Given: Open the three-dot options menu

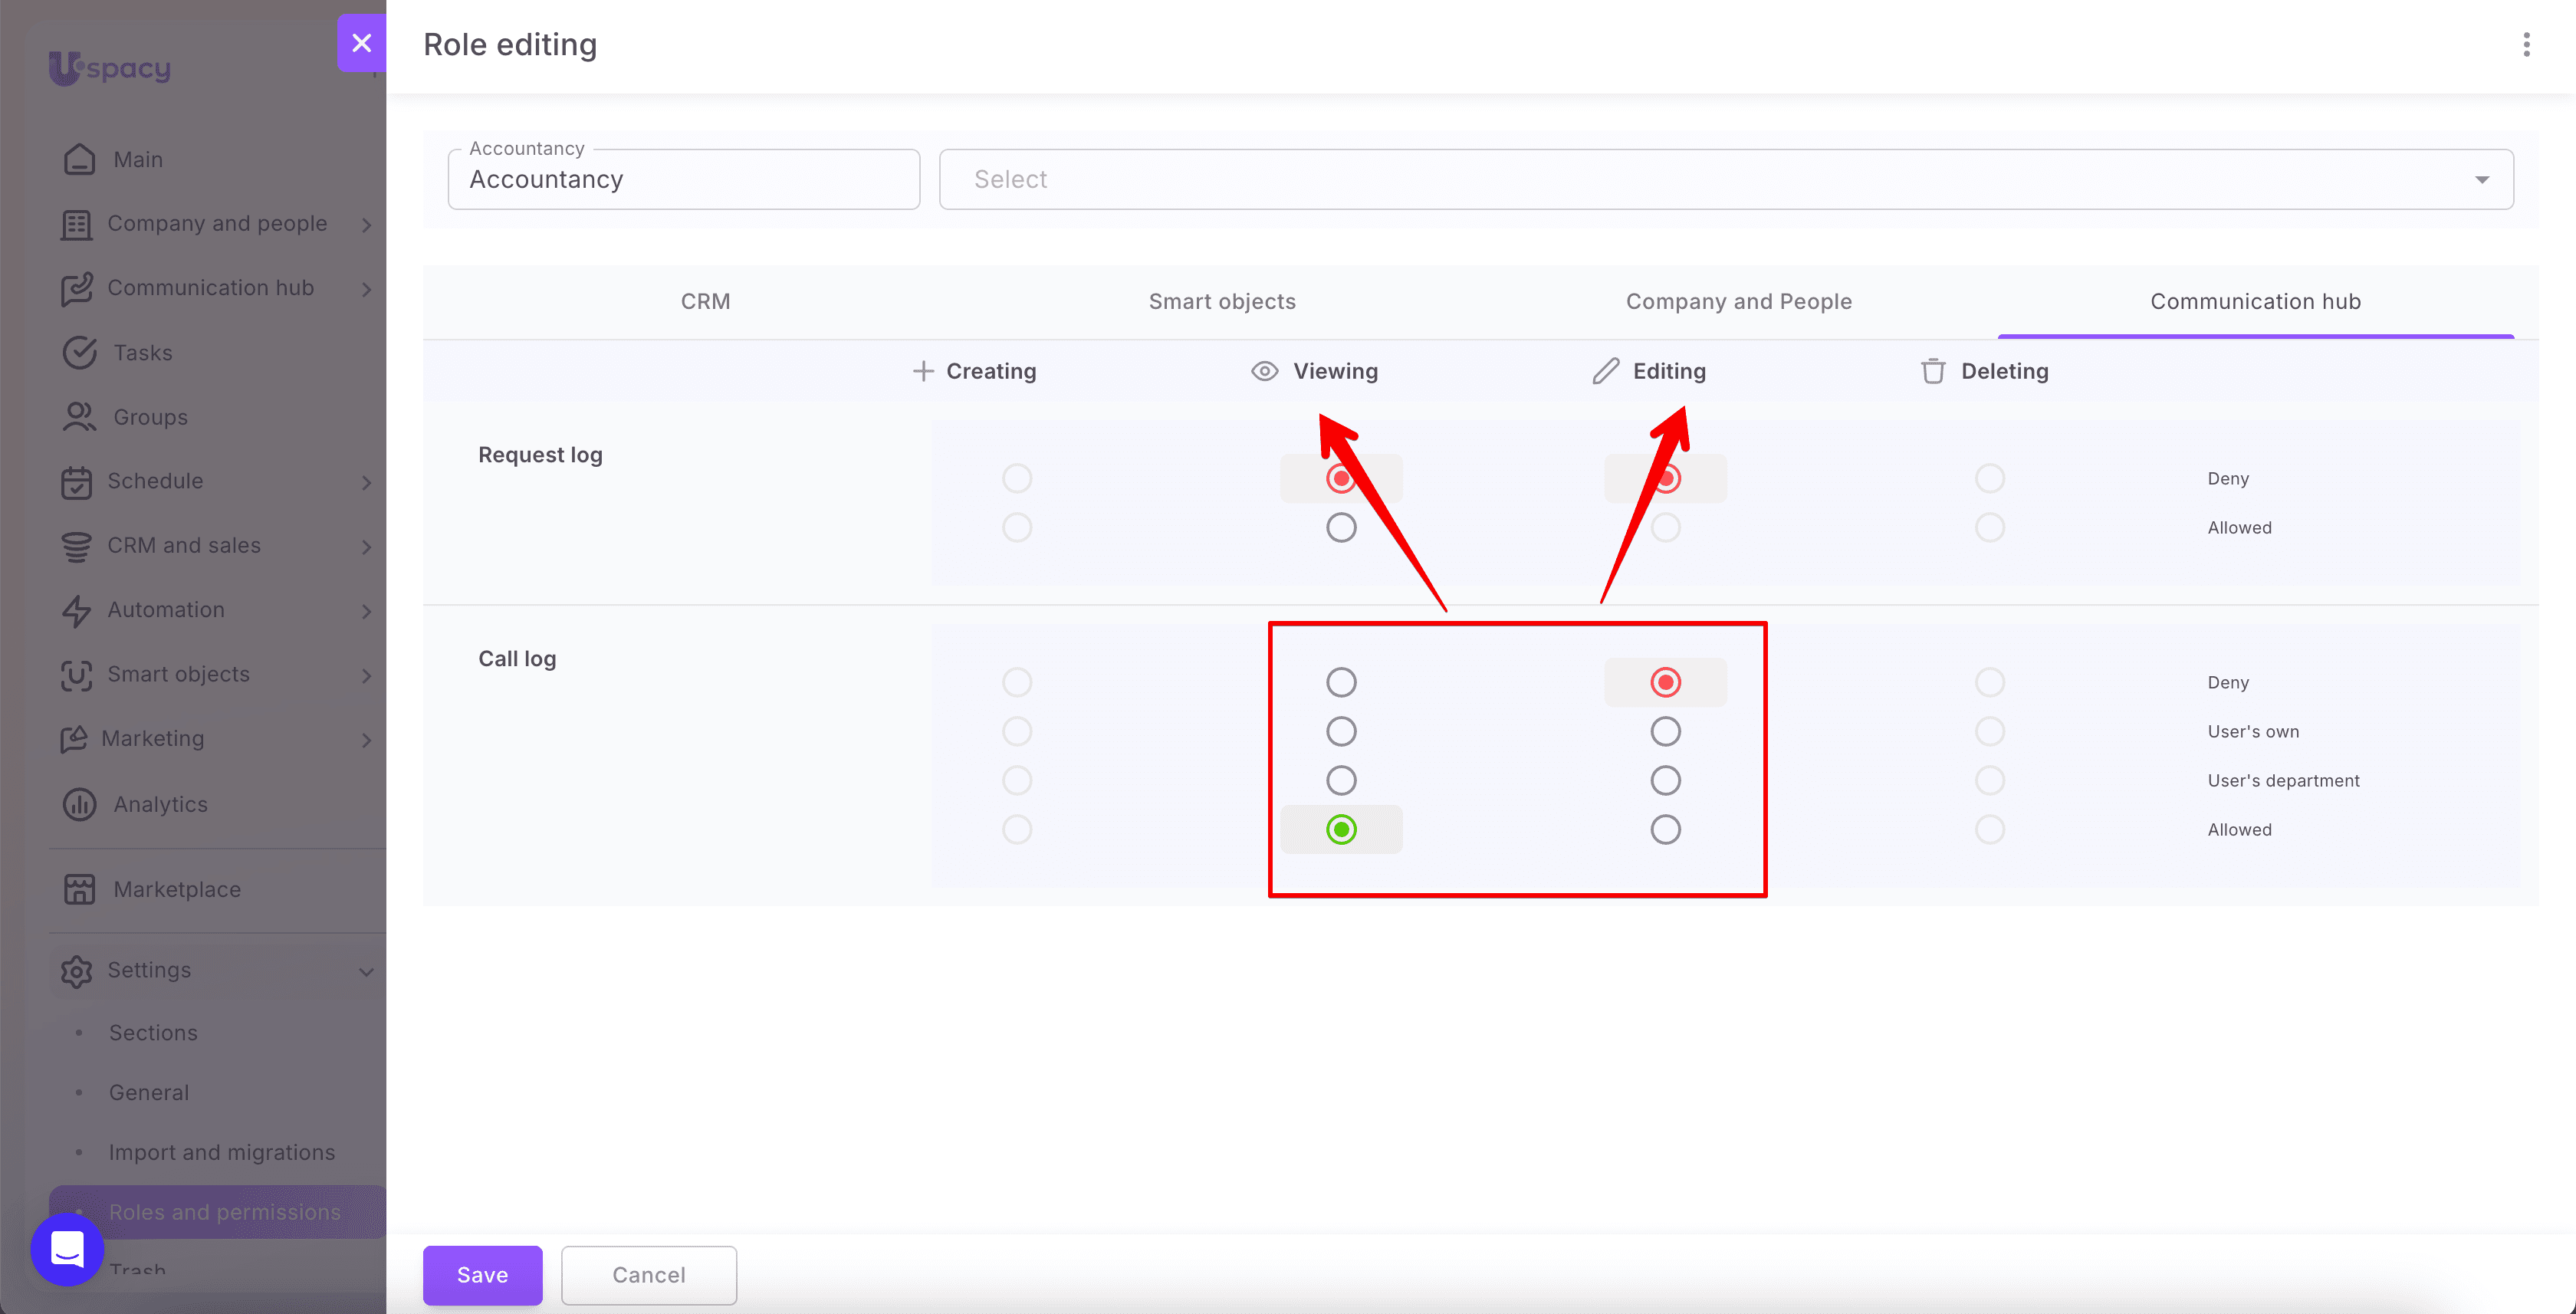Looking at the screenshot, I should click(x=2526, y=45).
